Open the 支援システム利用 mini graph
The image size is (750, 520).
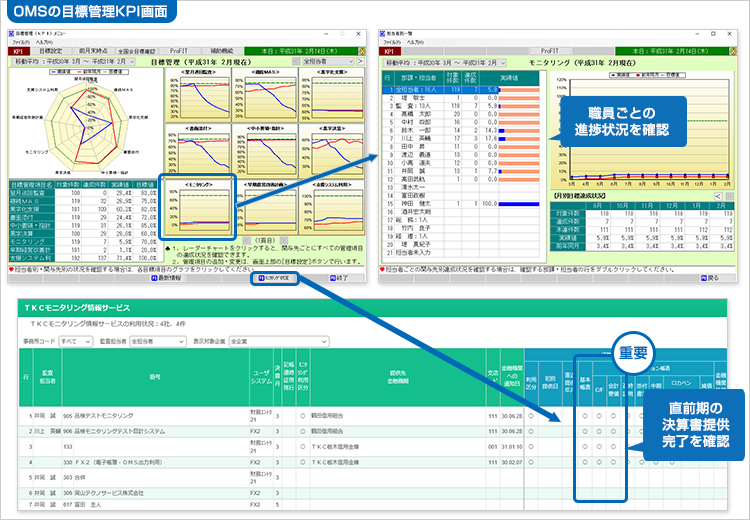pos(332,207)
